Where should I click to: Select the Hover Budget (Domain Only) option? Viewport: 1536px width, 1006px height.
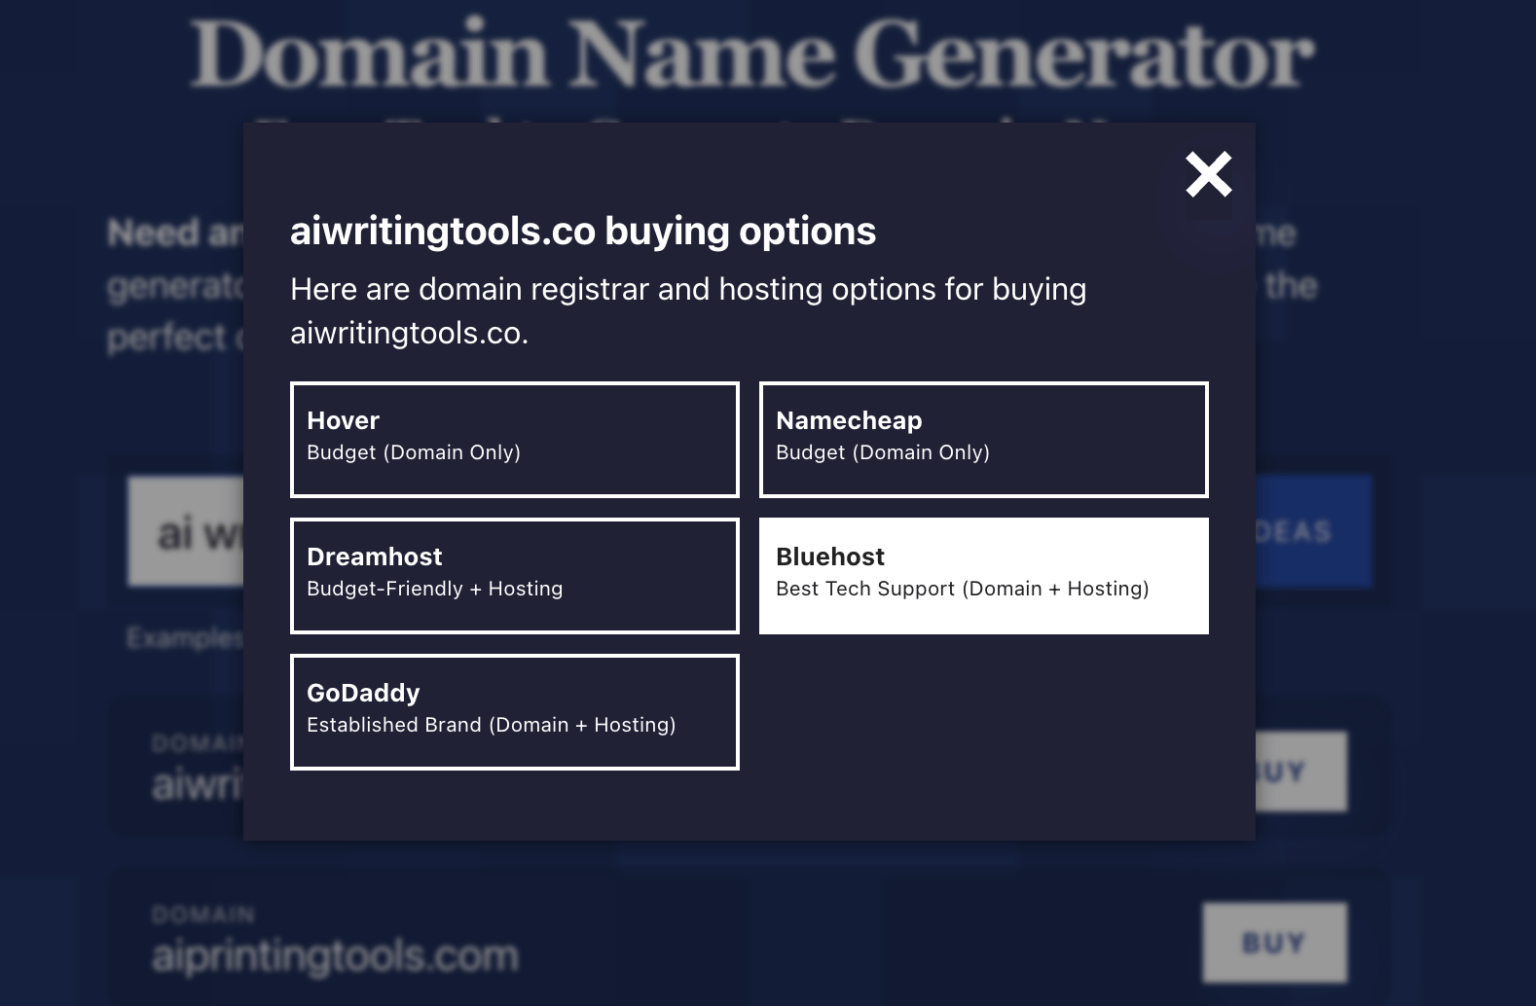coord(514,438)
